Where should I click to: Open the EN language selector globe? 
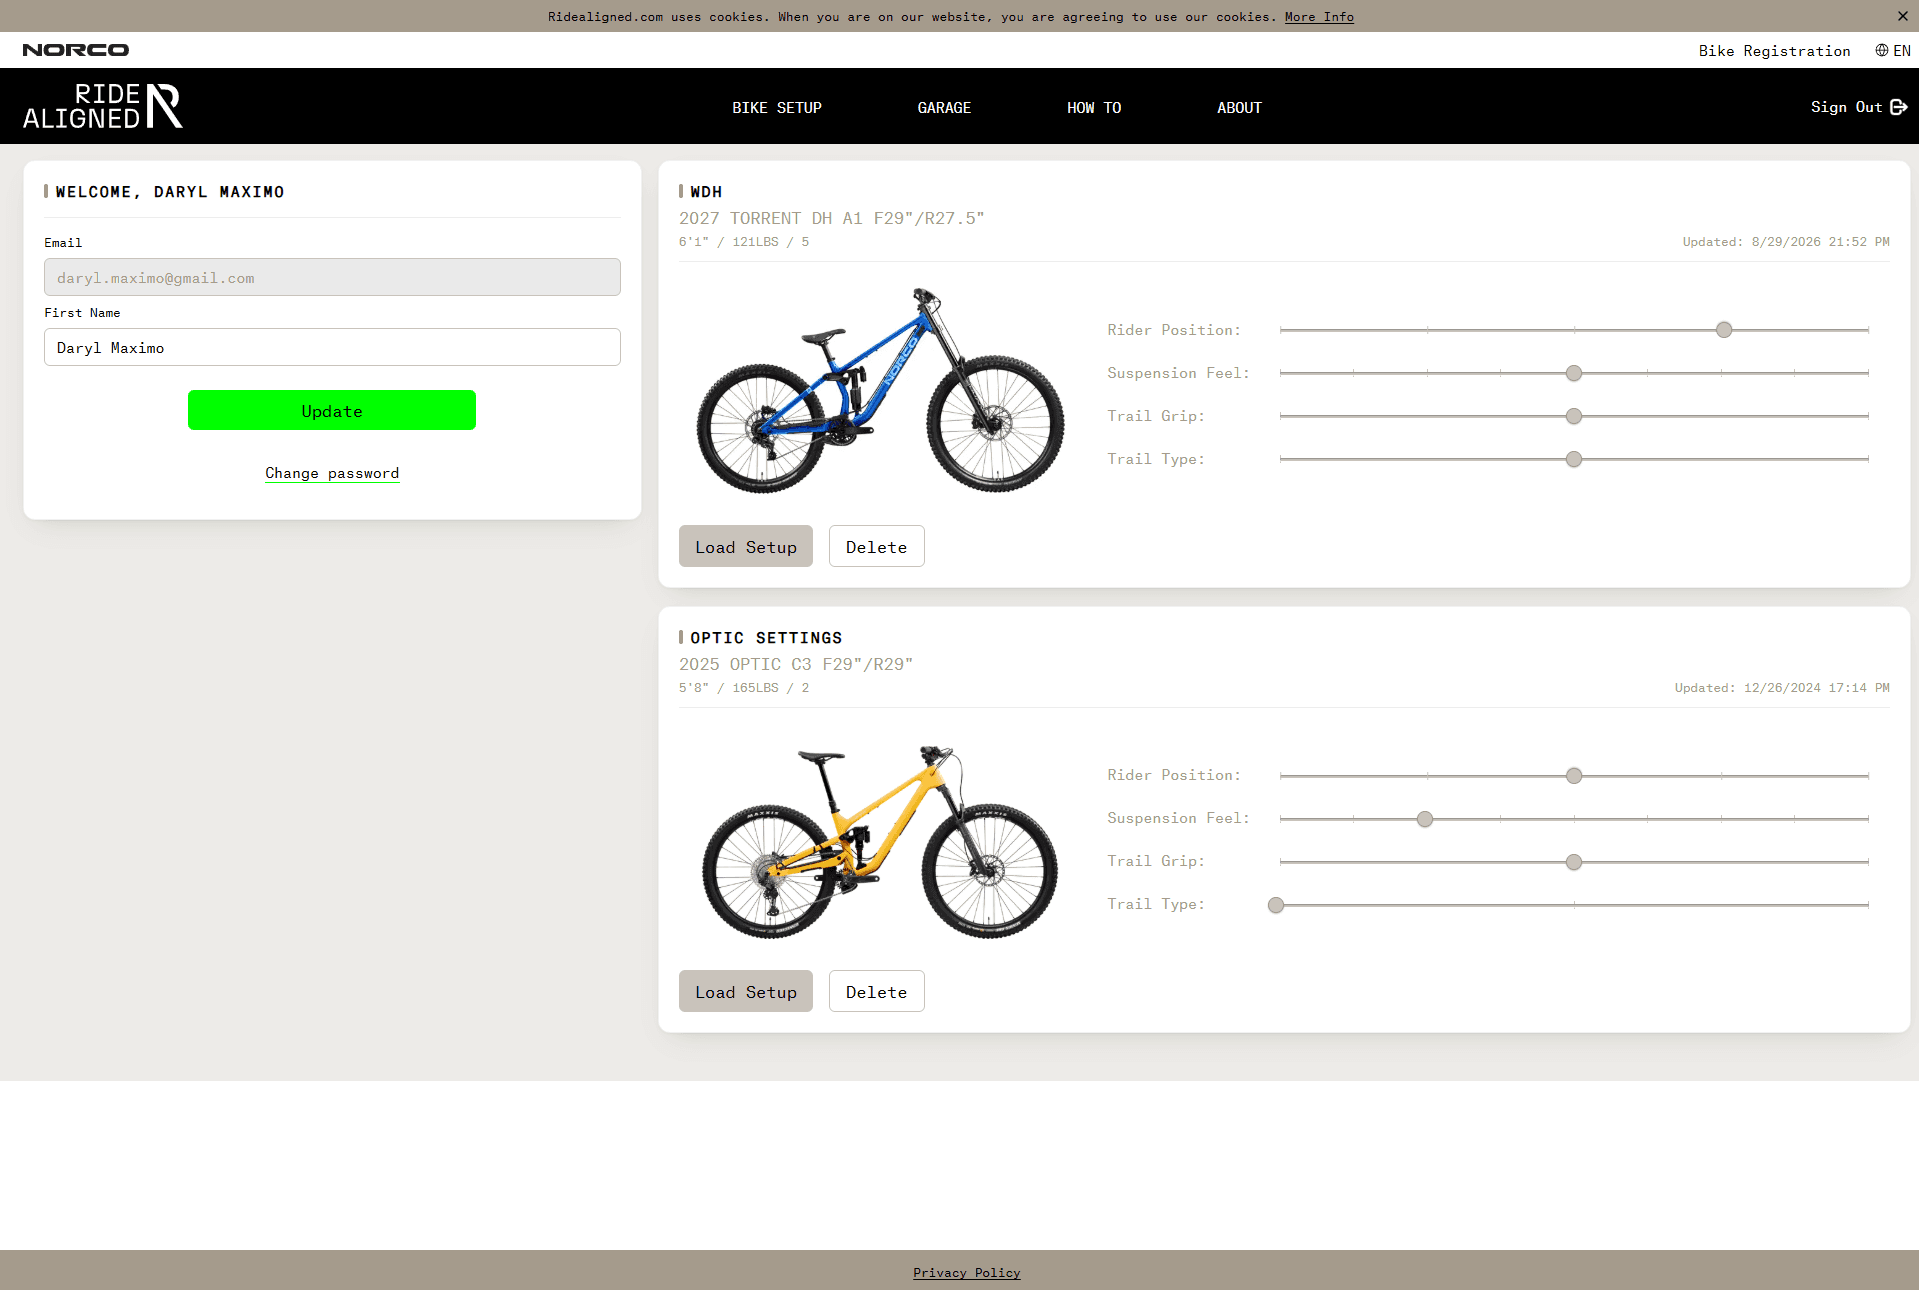(x=1892, y=51)
